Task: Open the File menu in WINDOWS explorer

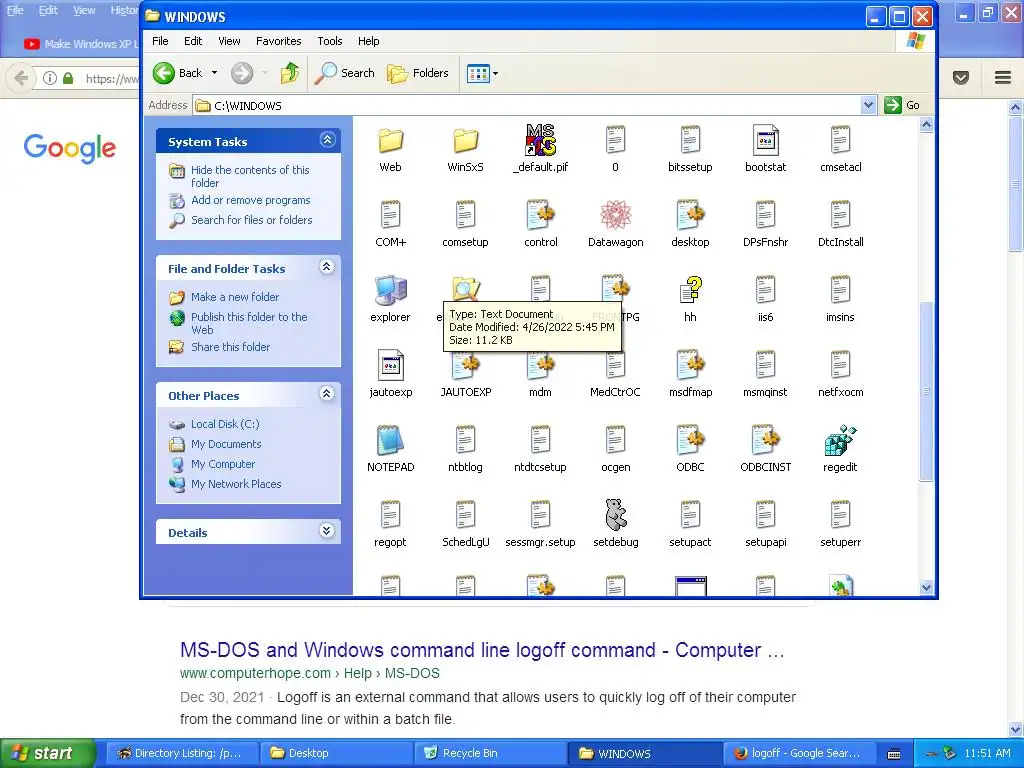Action: pyautogui.click(x=160, y=41)
